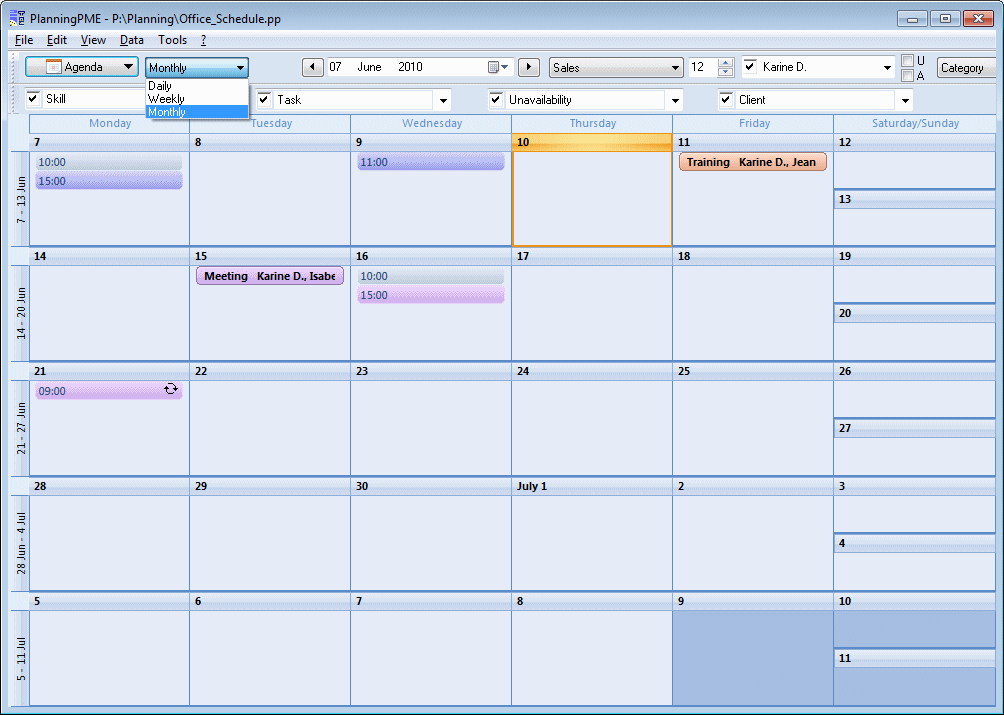The image size is (1004, 715).
Task: Click the 14 - 20 Jun week label
Action: [20, 313]
